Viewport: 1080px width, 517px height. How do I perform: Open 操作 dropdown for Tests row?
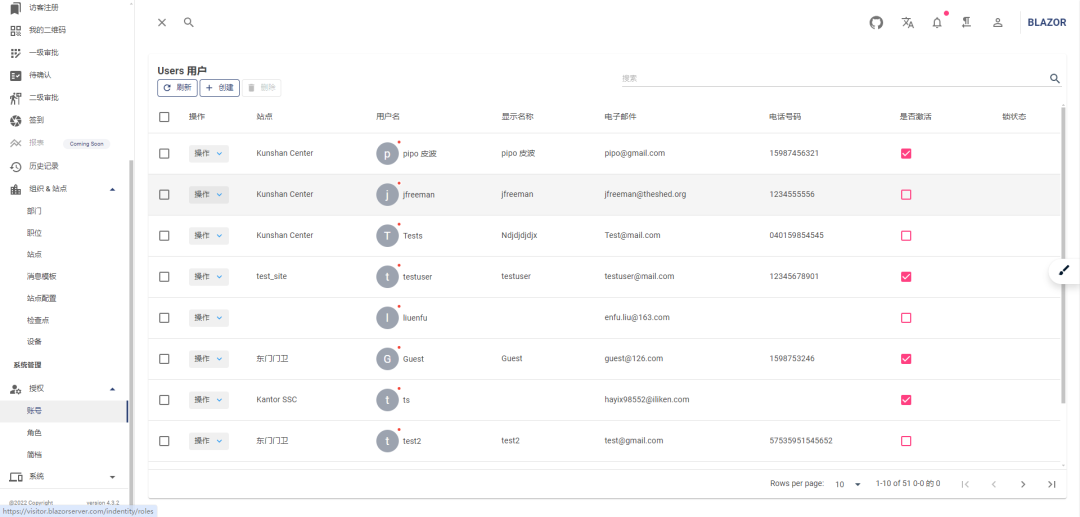pos(209,235)
